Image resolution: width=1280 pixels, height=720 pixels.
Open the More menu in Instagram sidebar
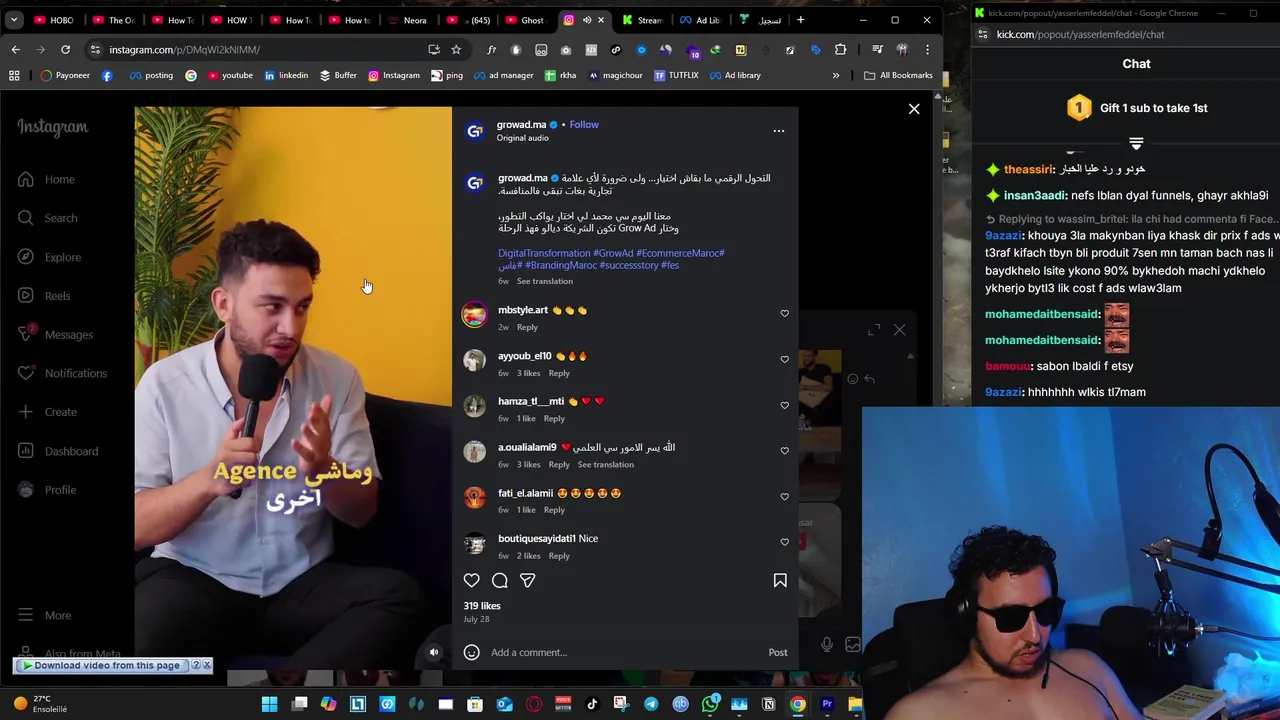click(x=44, y=616)
